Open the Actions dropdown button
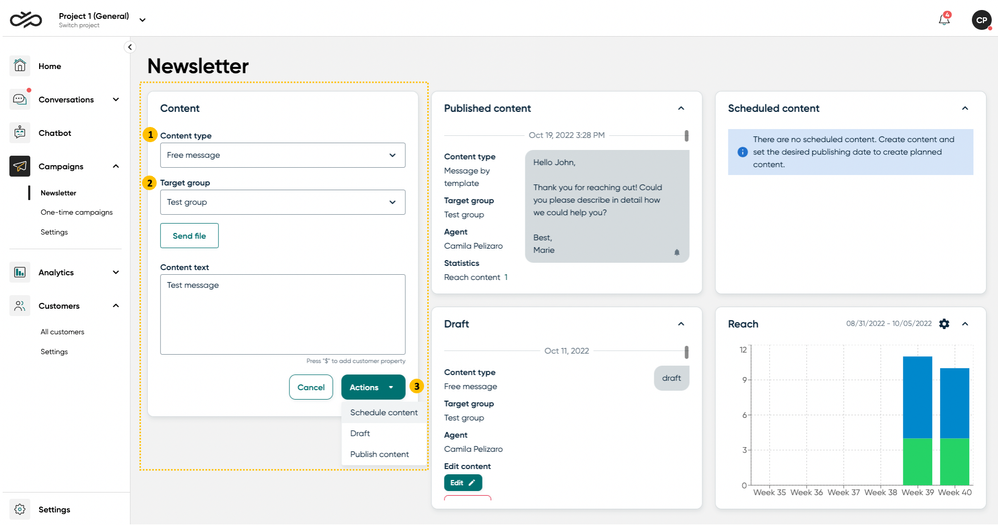Screen dimensions: 998x525 point(373,387)
